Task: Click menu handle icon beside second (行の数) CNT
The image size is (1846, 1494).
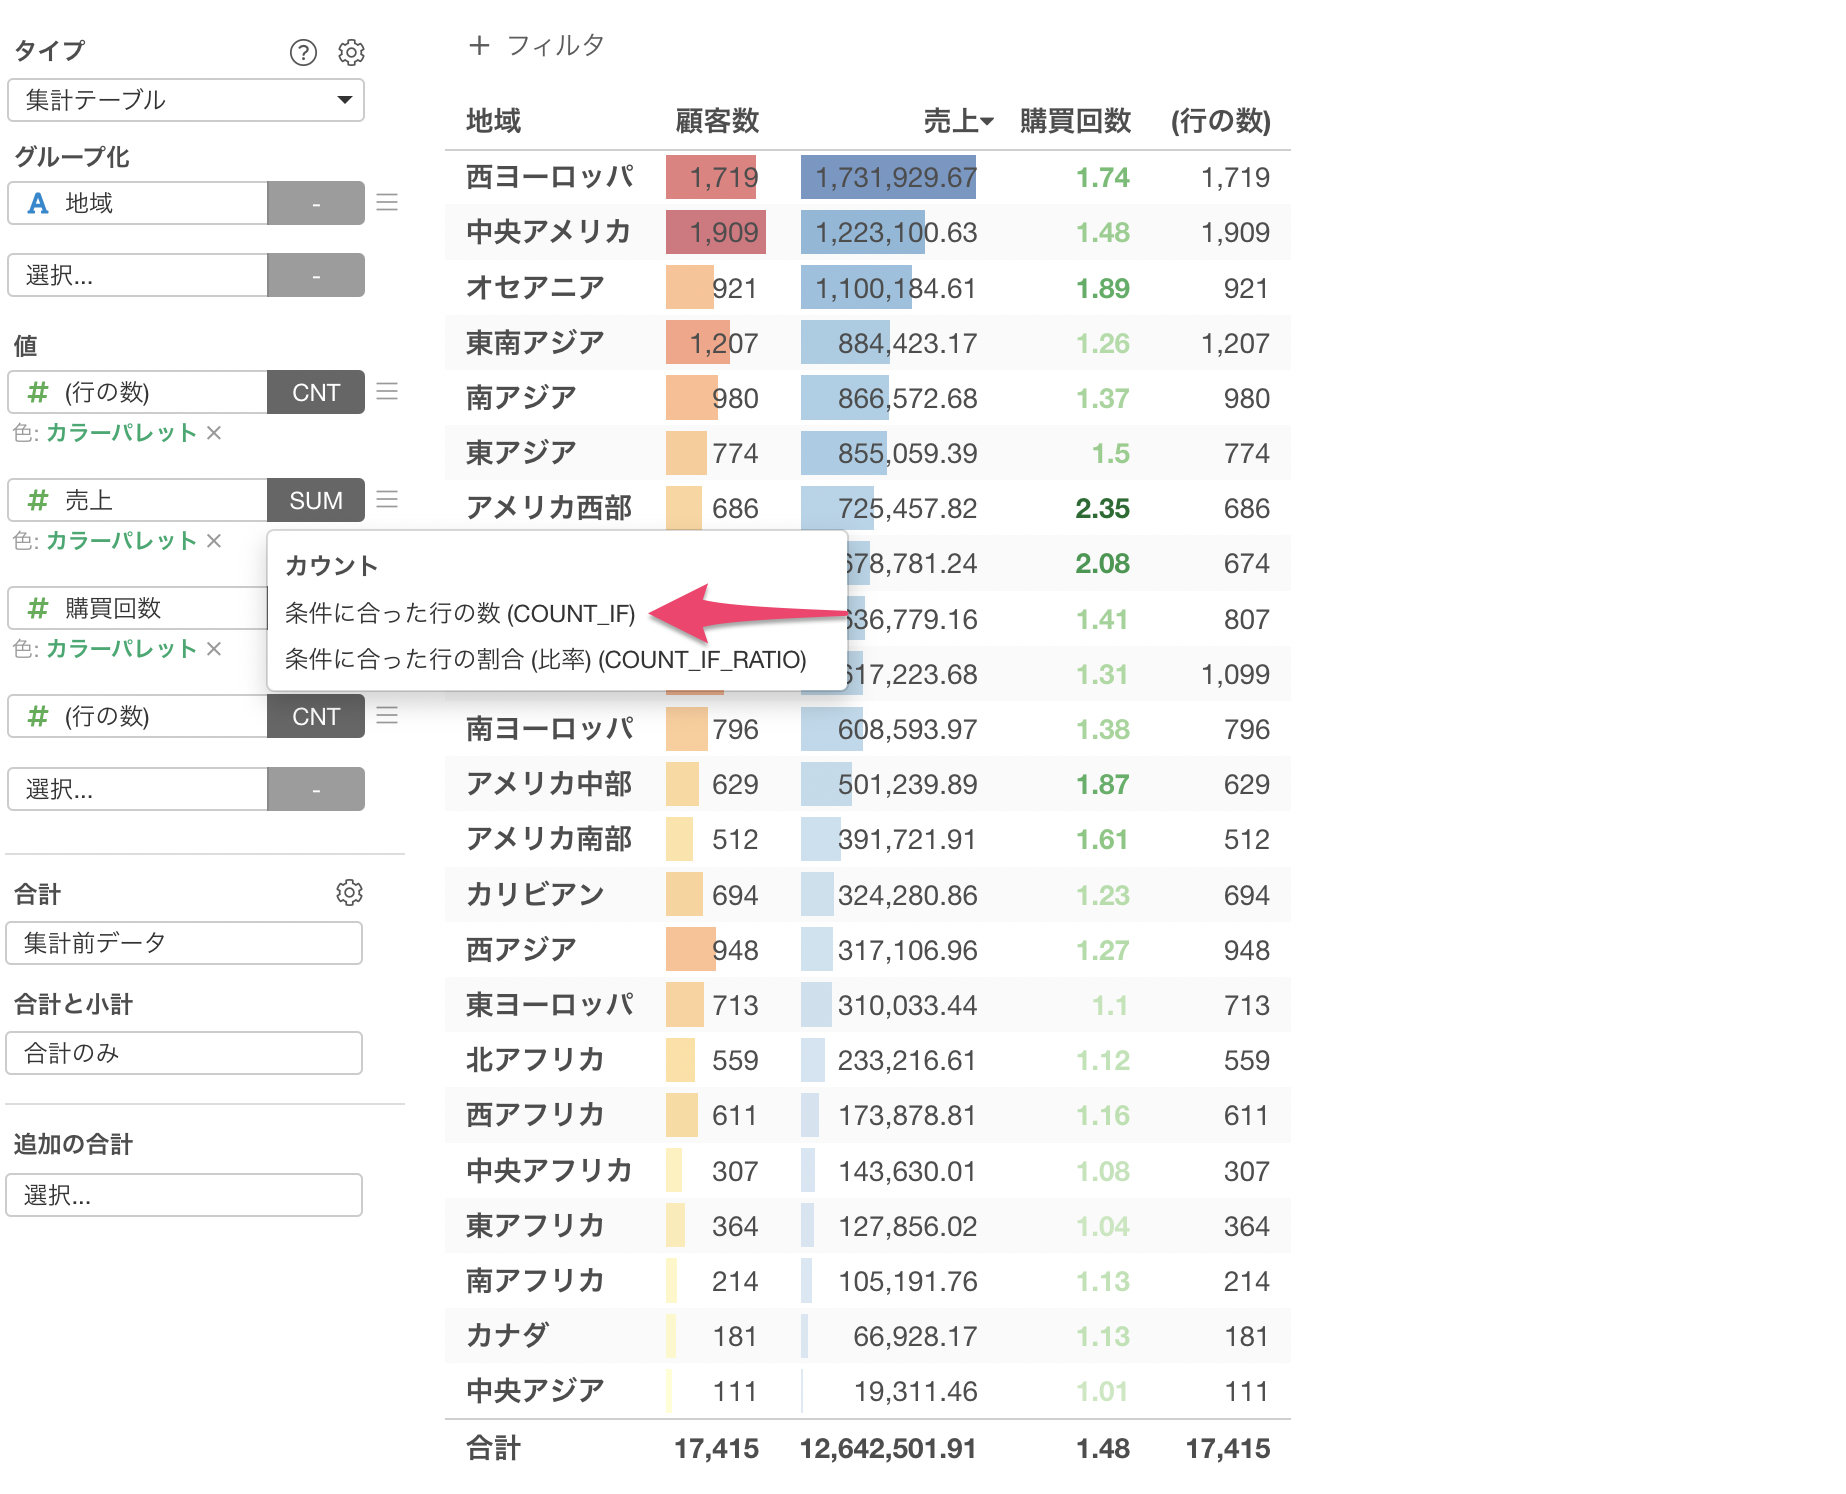Action: pos(387,715)
